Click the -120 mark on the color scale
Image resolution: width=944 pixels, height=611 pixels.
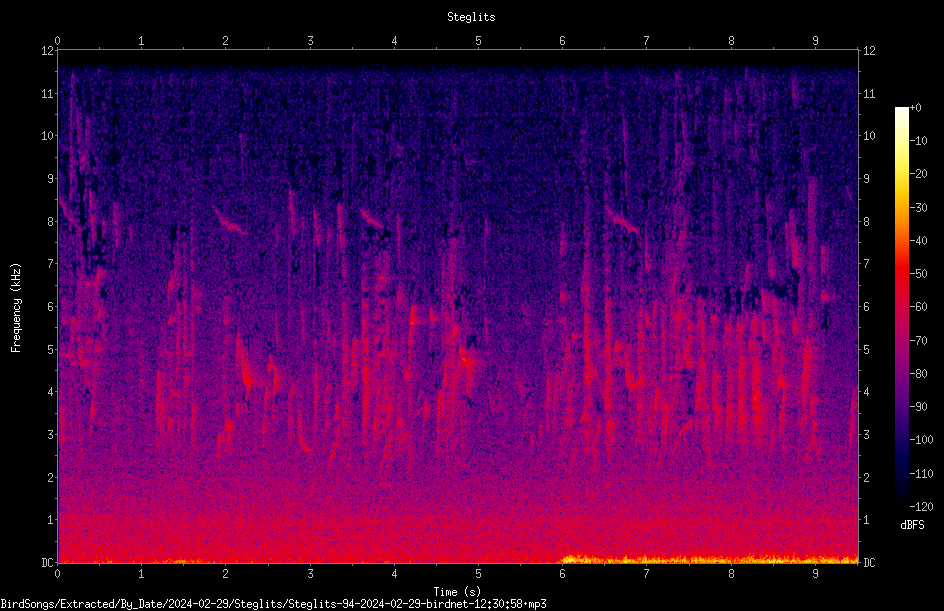(x=921, y=506)
